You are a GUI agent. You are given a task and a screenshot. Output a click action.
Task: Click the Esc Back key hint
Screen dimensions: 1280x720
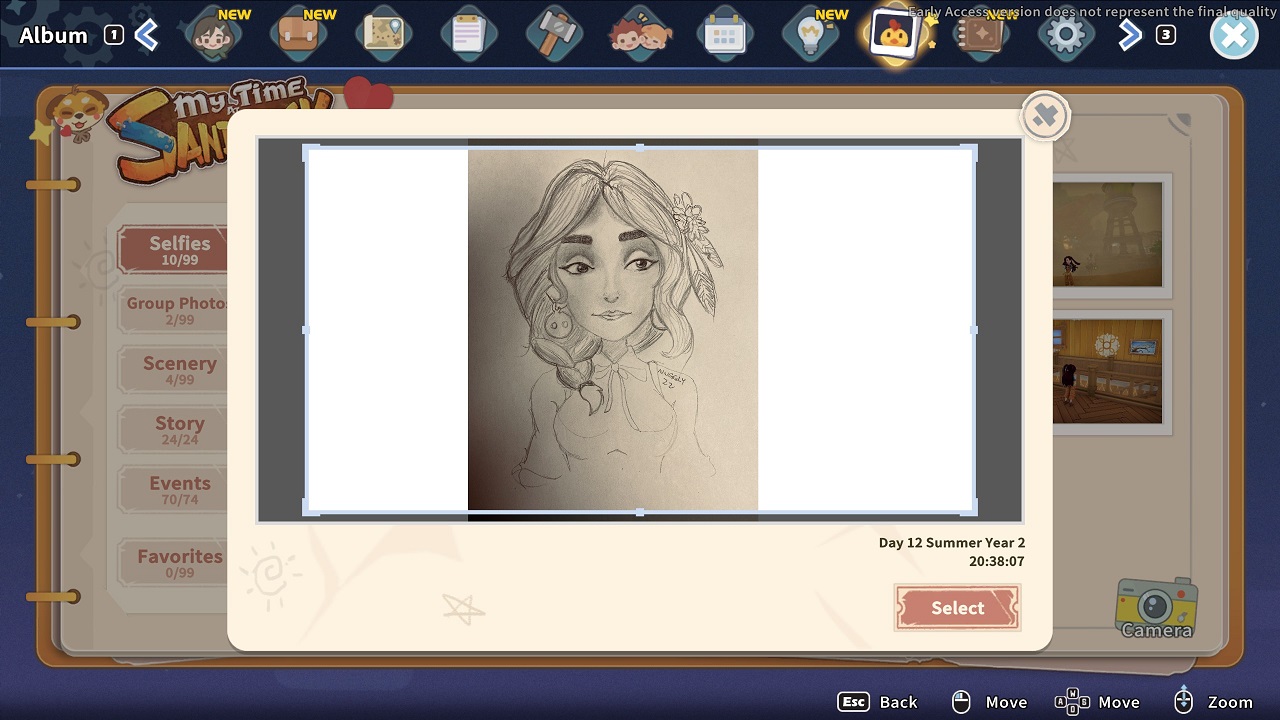877,702
